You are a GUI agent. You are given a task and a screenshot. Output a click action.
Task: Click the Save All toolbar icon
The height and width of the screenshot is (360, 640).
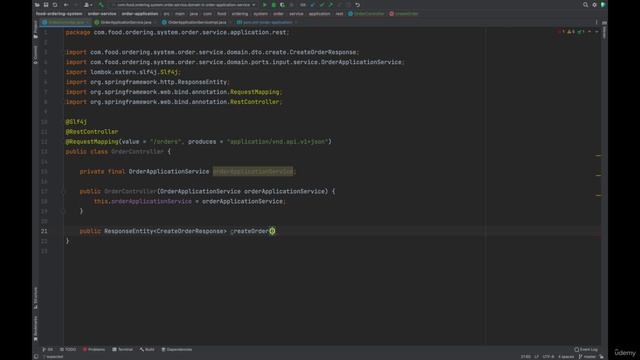[46, 5]
